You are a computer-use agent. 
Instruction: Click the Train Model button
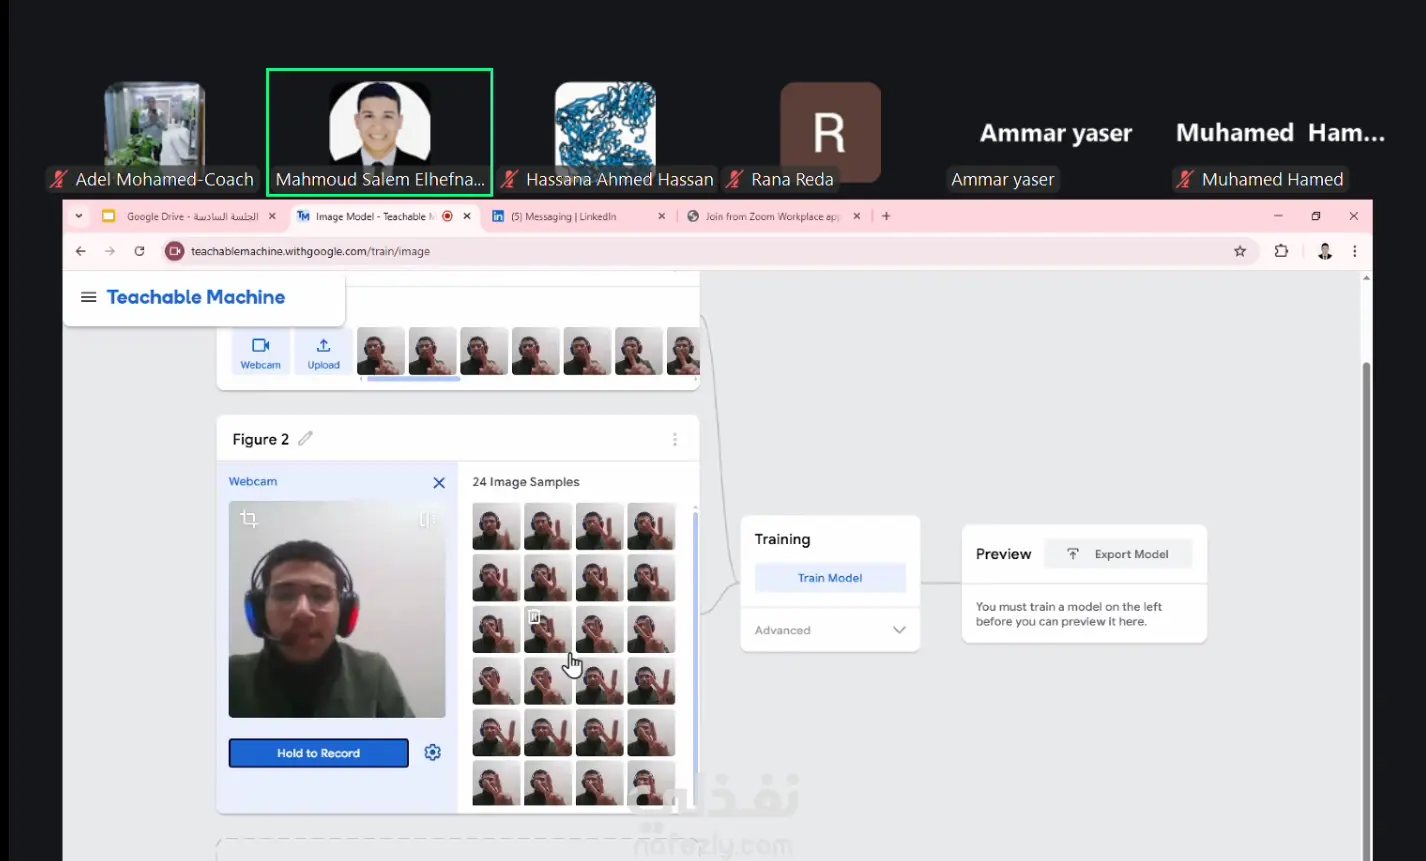click(x=830, y=577)
